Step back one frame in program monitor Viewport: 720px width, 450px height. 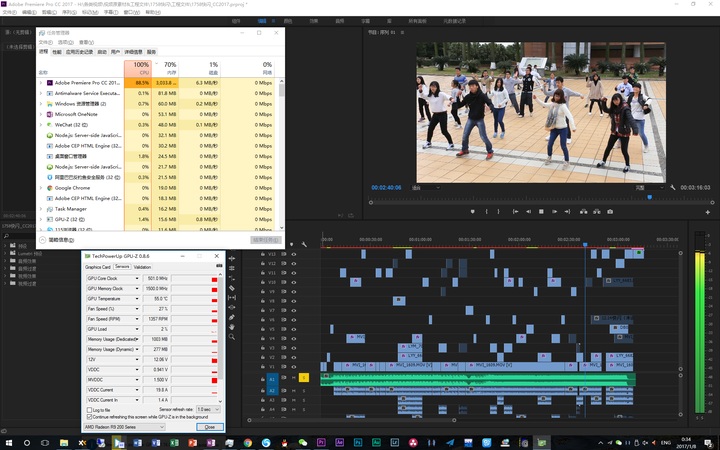click(x=529, y=212)
